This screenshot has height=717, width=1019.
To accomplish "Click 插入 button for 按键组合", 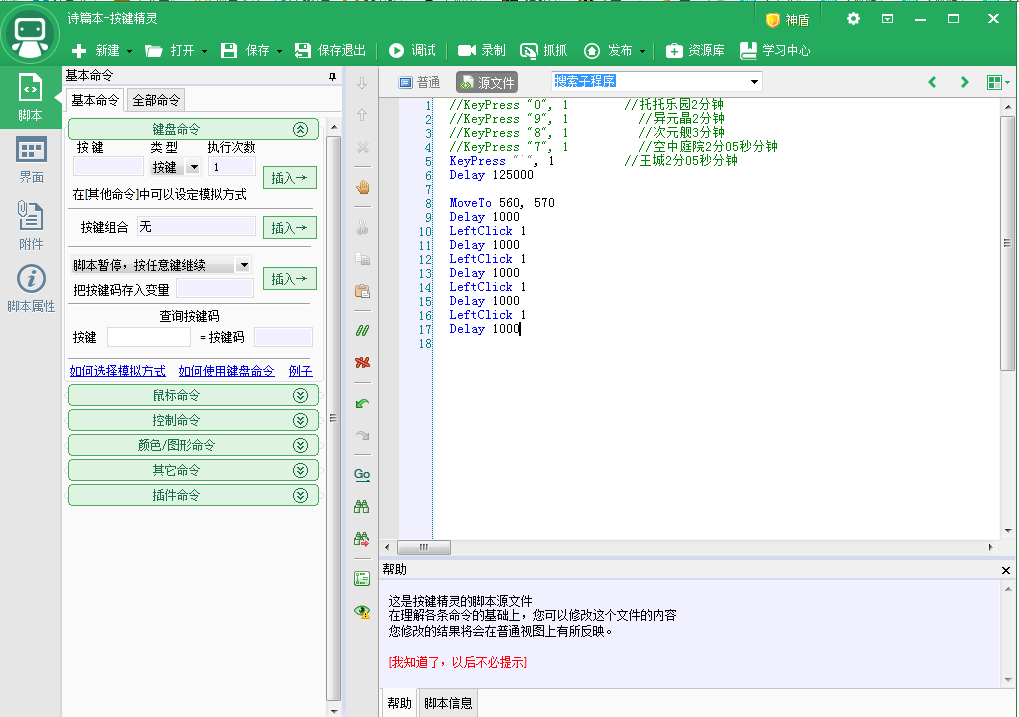I will (x=290, y=228).
